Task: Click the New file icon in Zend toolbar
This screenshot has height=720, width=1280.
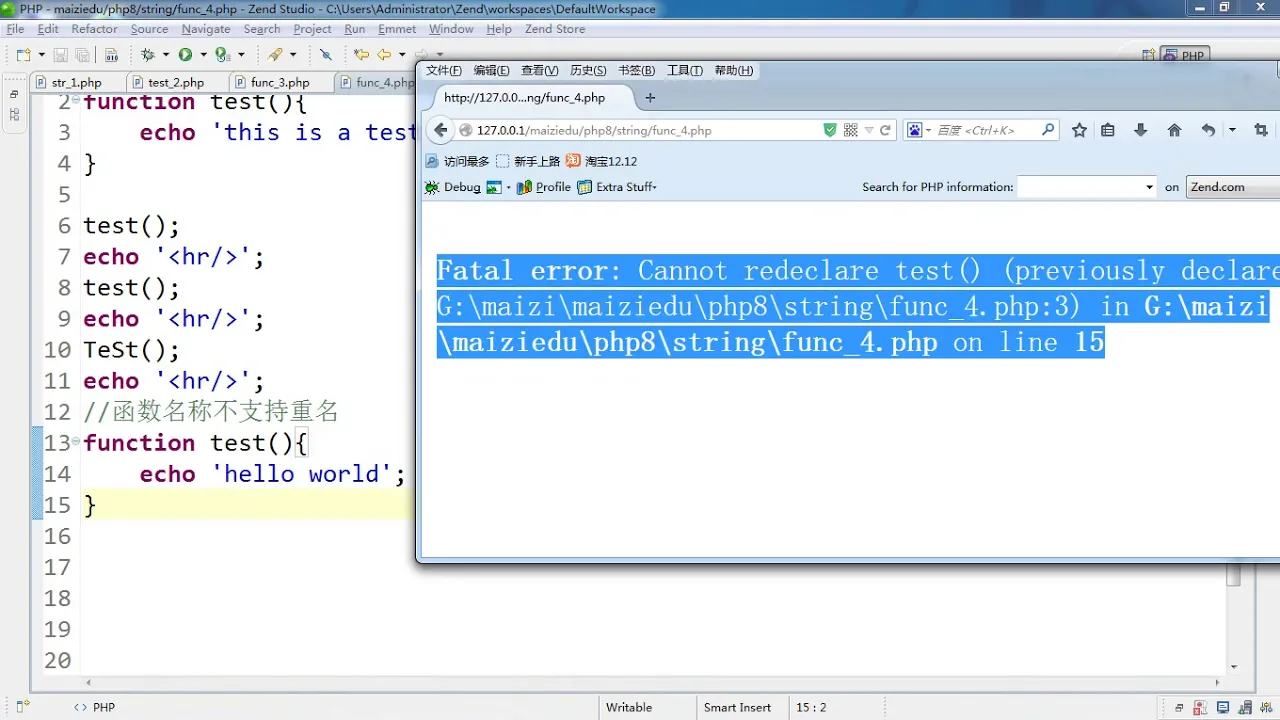Action: [23, 55]
